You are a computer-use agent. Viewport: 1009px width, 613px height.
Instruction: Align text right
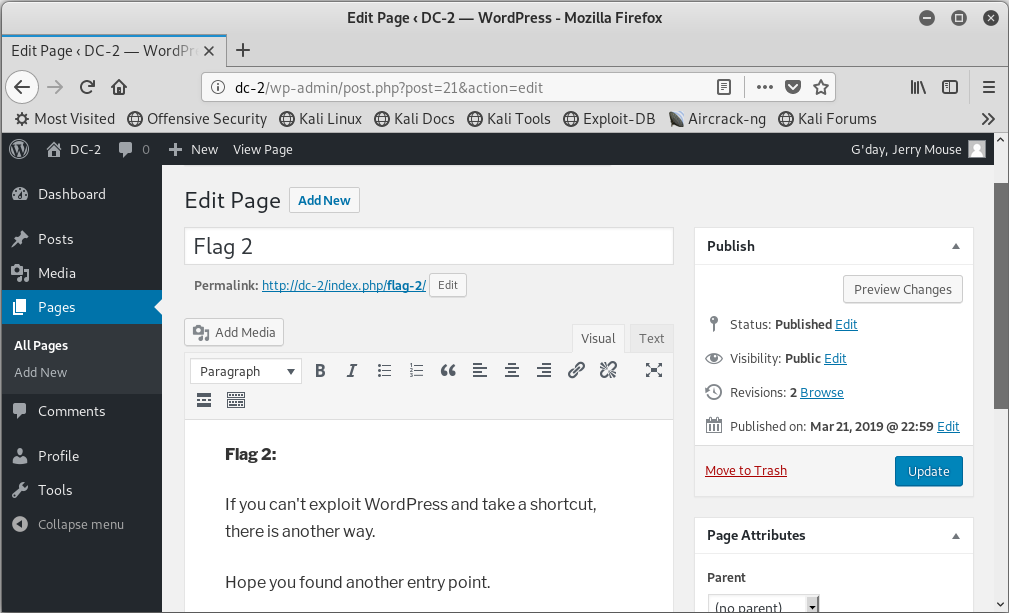(544, 371)
